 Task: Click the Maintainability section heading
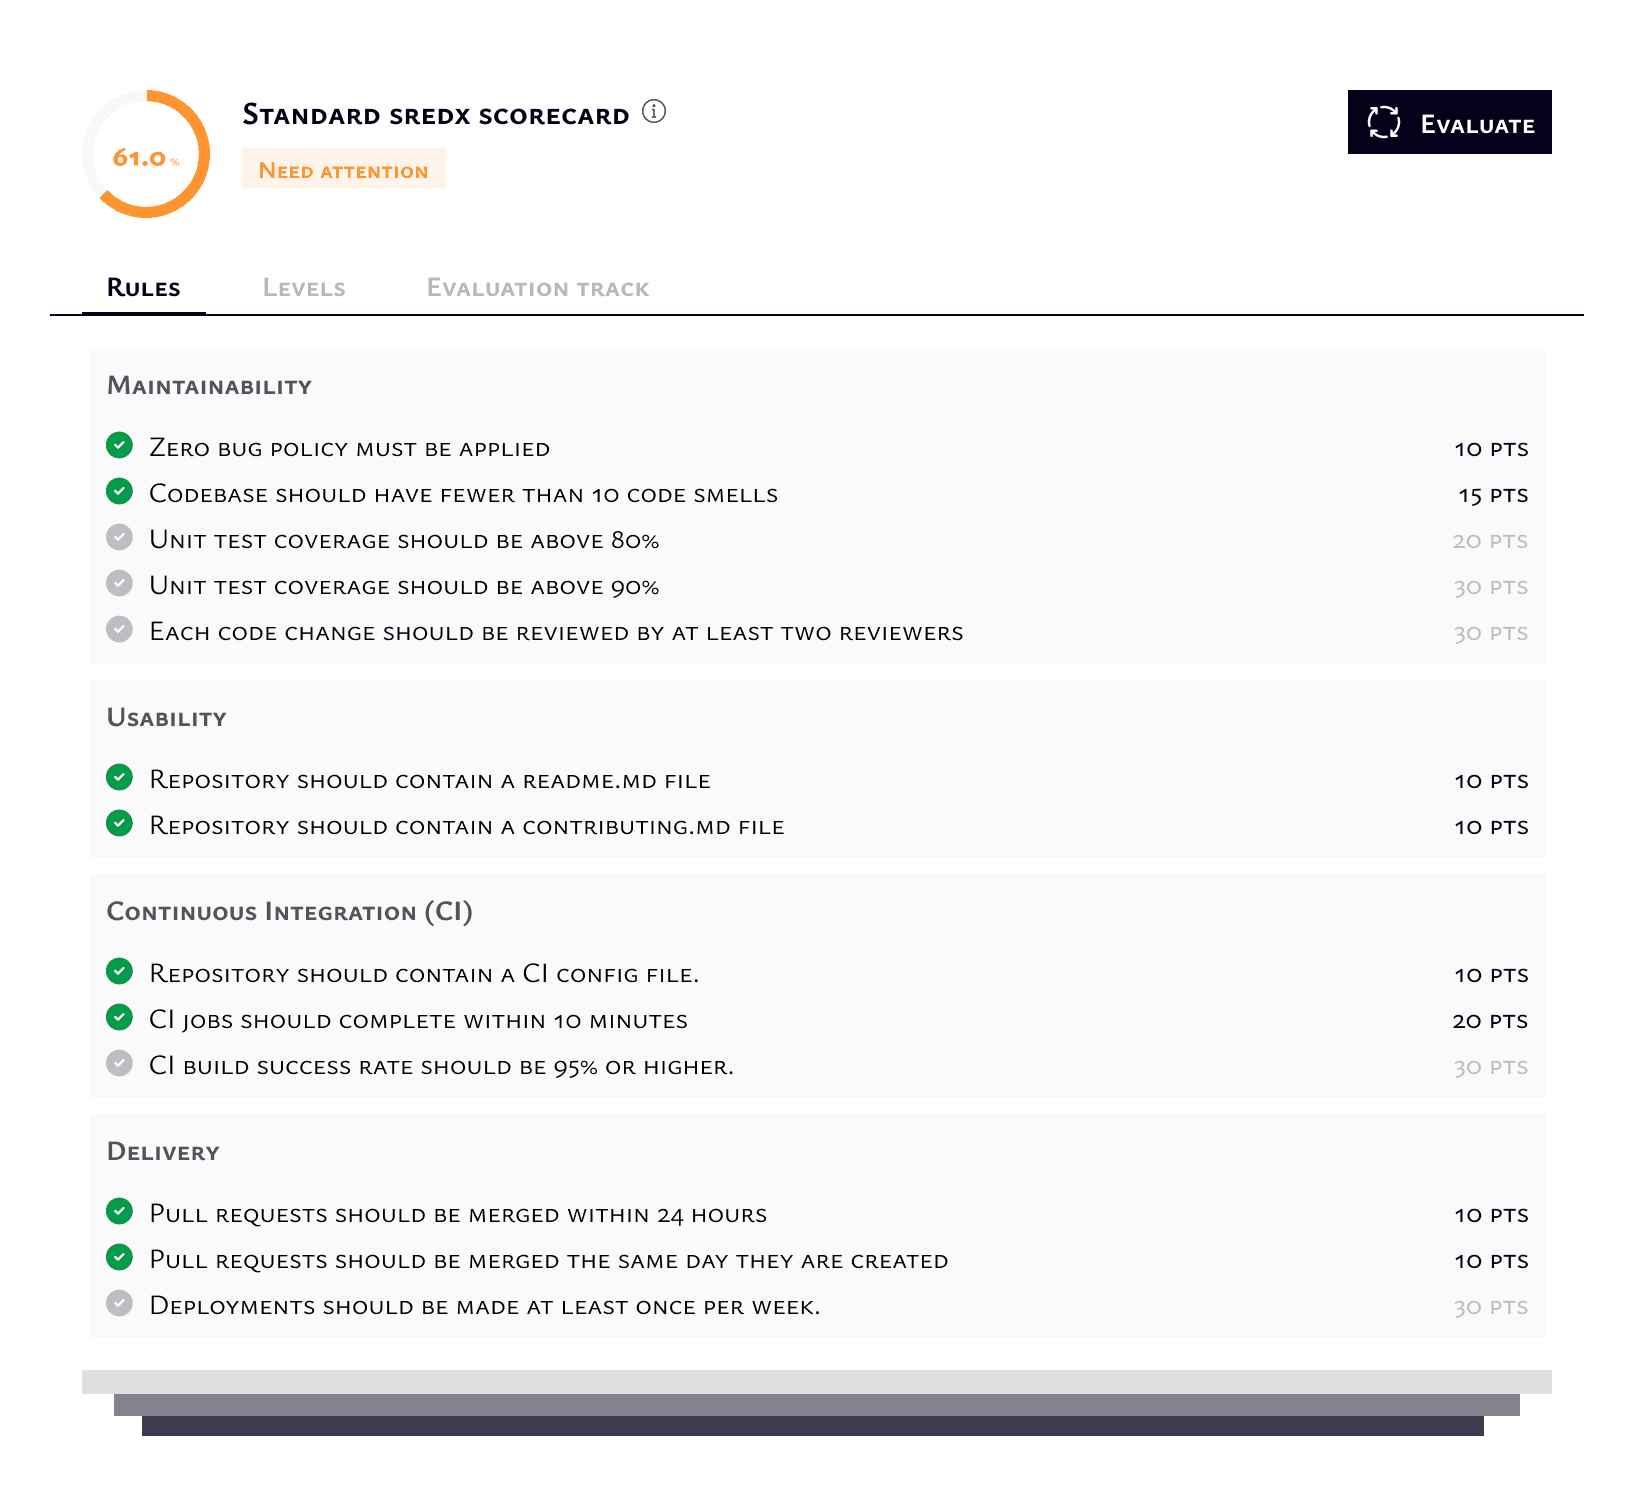210,387
